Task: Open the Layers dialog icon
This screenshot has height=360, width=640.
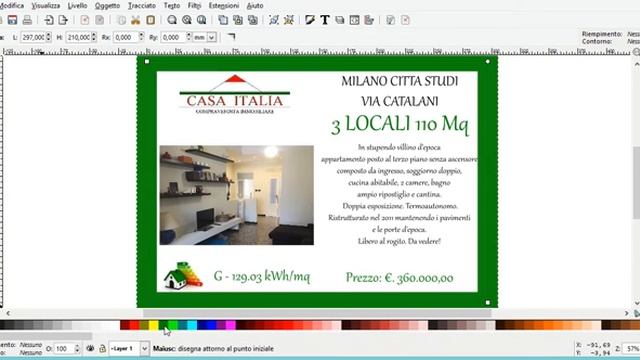Action: click(340, 20)
